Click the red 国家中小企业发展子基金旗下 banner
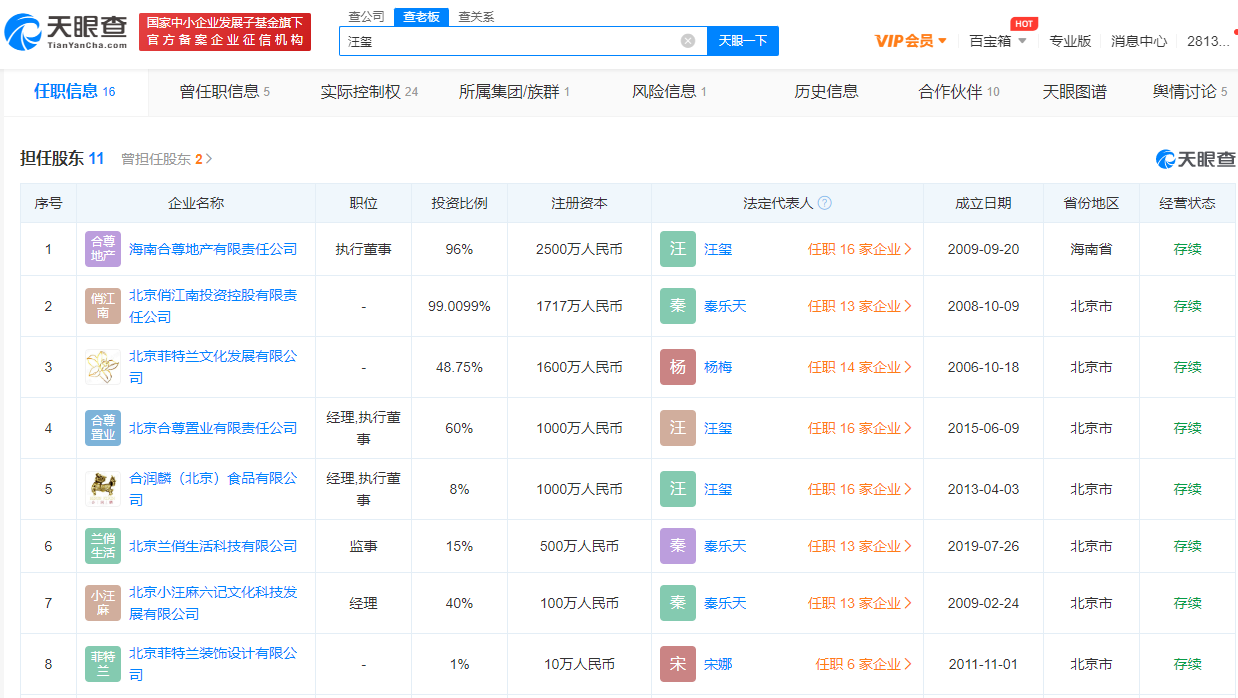This screenshot has width=1238, height=698. (225, 32)
